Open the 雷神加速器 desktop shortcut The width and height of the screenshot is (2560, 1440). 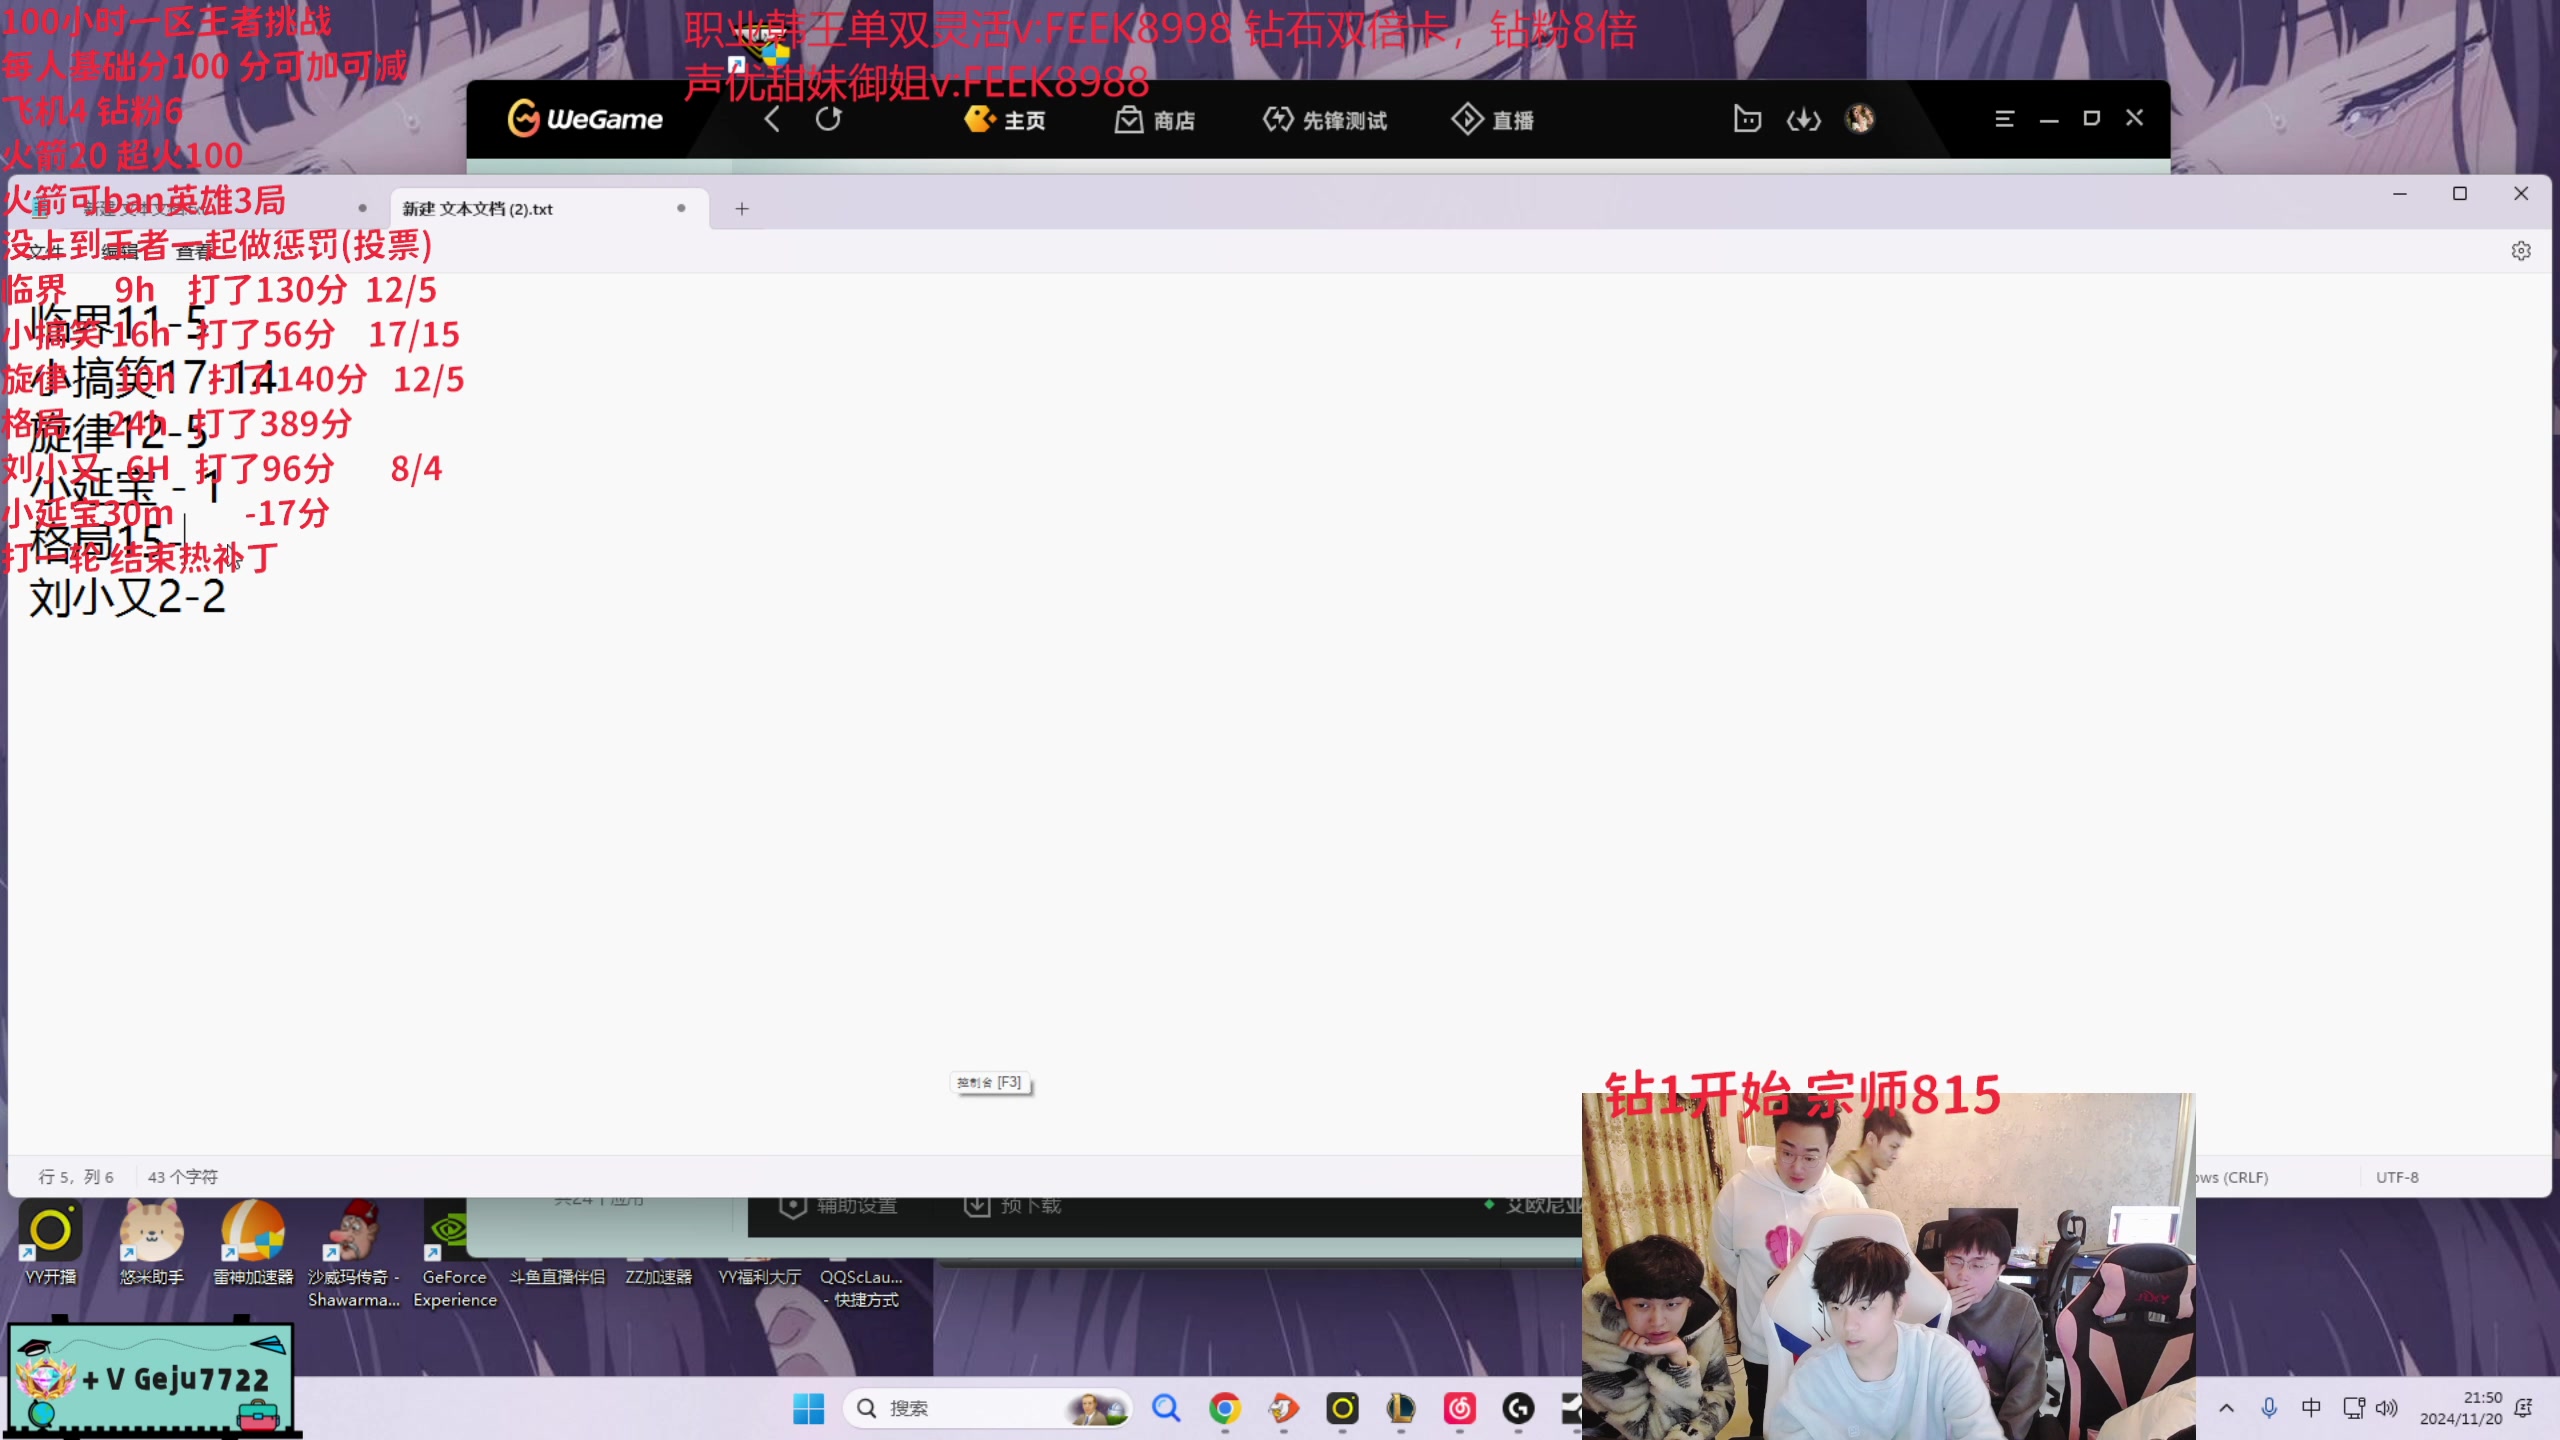click(253, 1245)
